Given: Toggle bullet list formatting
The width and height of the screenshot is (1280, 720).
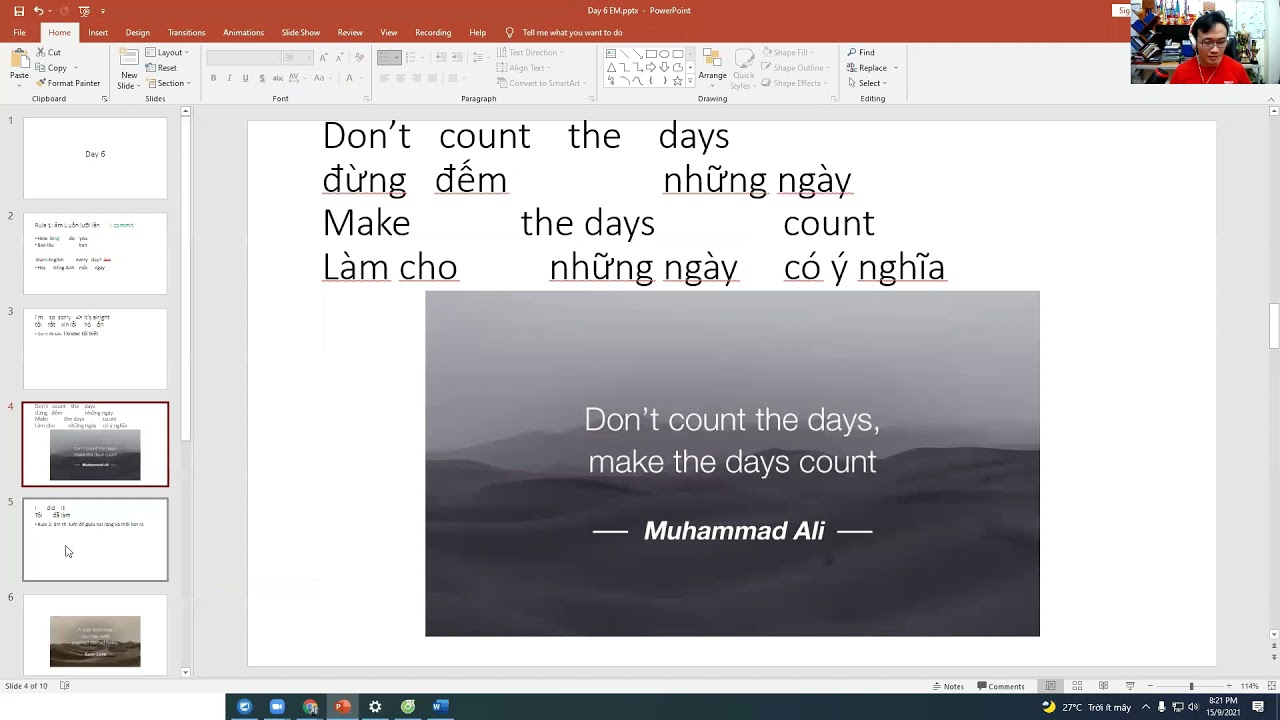Looking at the screenshot, I should coord(389,57).
